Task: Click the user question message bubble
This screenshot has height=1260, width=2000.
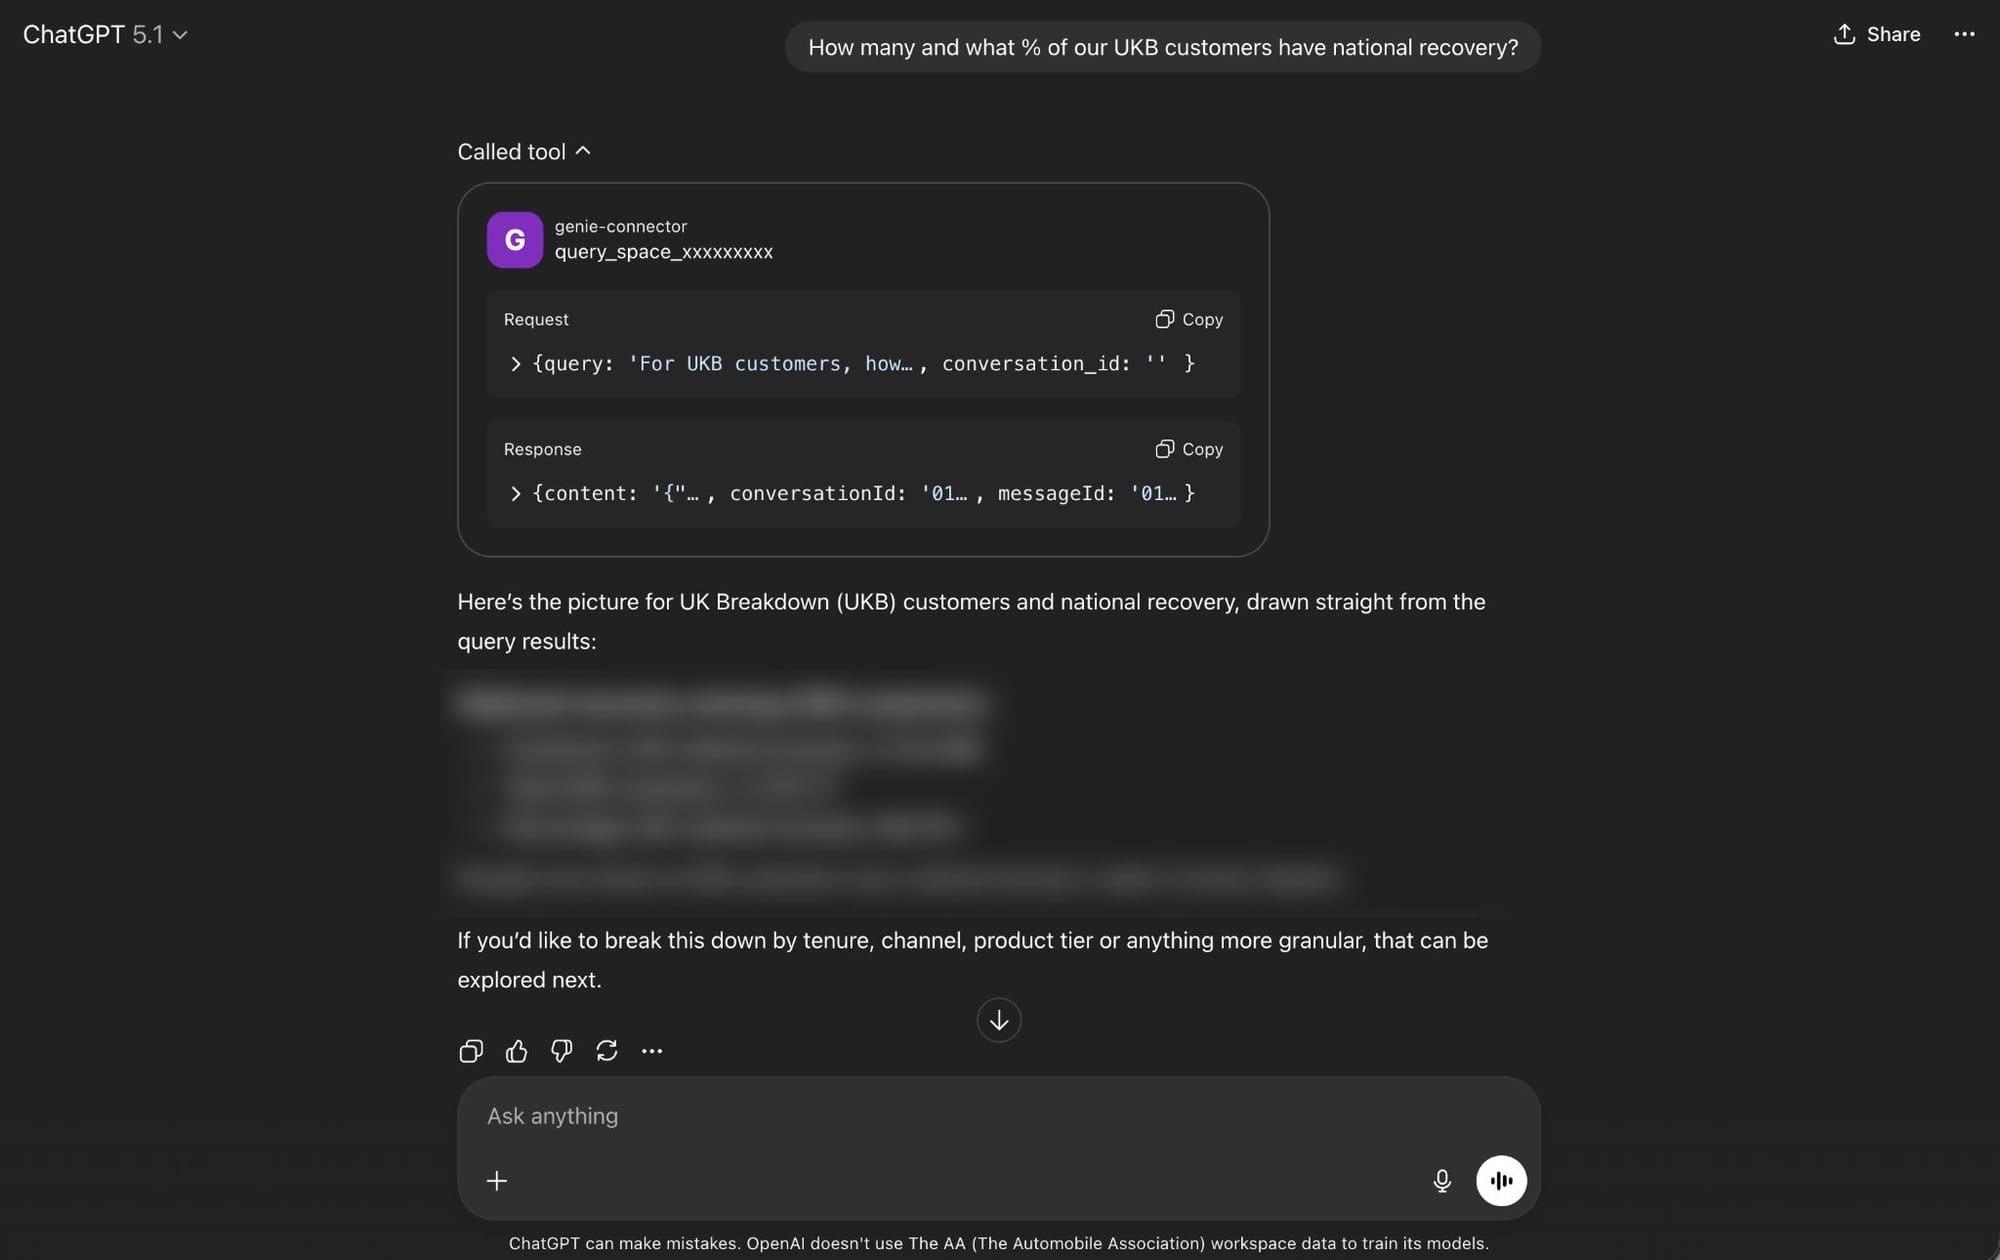Action: (1162, 47)
